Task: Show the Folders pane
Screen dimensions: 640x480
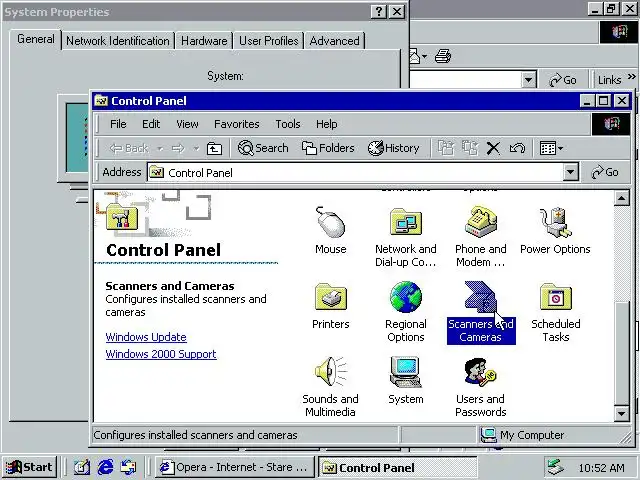Action: coord(328,148)
